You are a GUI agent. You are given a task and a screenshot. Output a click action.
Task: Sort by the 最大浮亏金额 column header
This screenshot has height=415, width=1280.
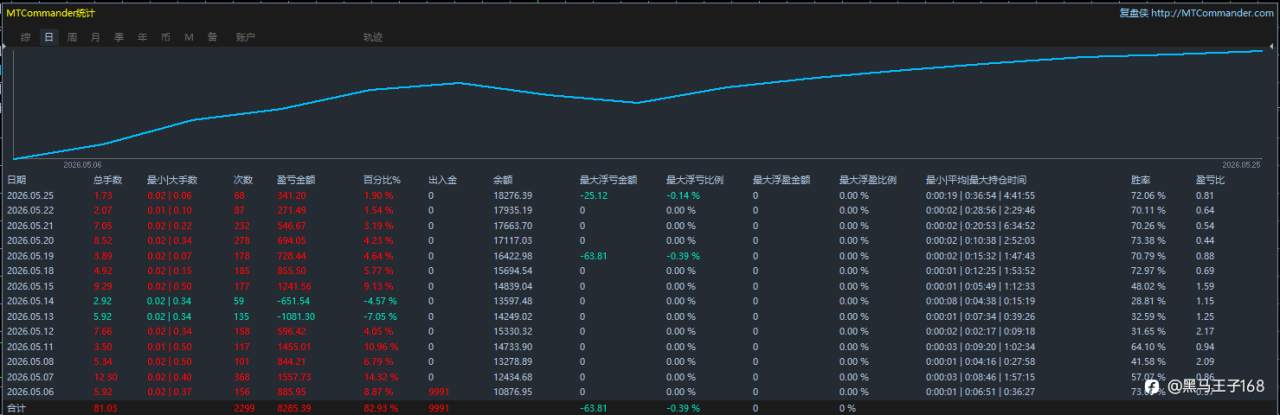click(608, 180)
